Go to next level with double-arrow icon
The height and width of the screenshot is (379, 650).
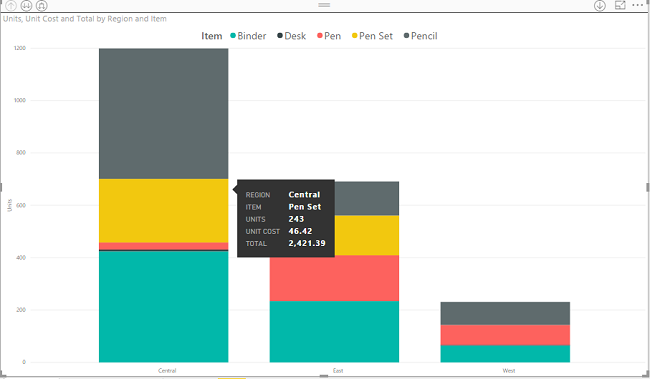pos(26,5)
